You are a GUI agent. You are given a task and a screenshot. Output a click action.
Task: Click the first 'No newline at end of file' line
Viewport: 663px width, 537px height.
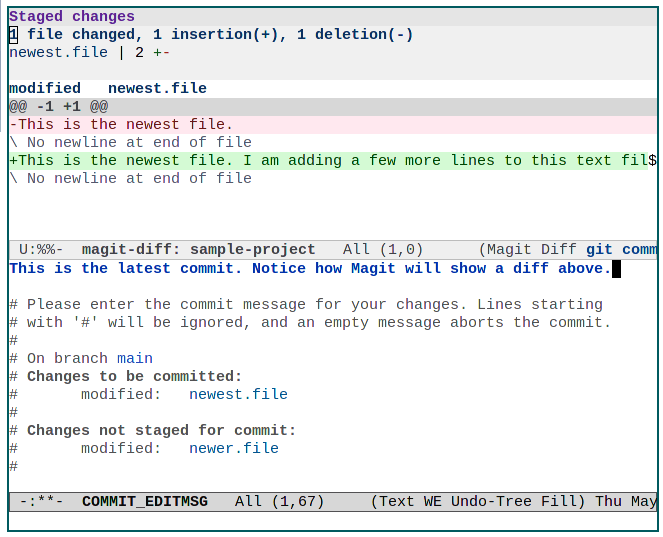pyautogui.click(x=130, y=142)
